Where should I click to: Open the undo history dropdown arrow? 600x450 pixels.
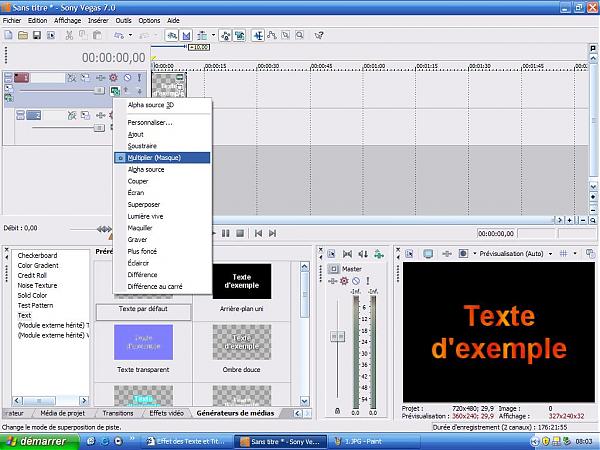(x=132, y=35)
